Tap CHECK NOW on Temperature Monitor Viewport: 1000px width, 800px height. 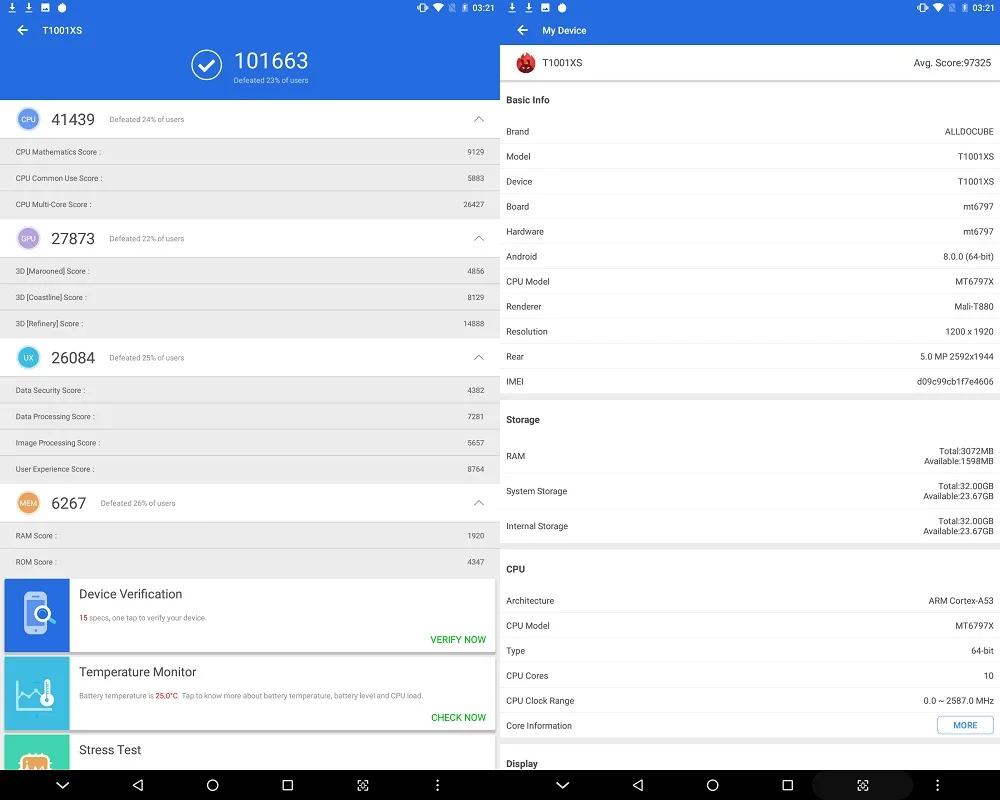(459, 718)
